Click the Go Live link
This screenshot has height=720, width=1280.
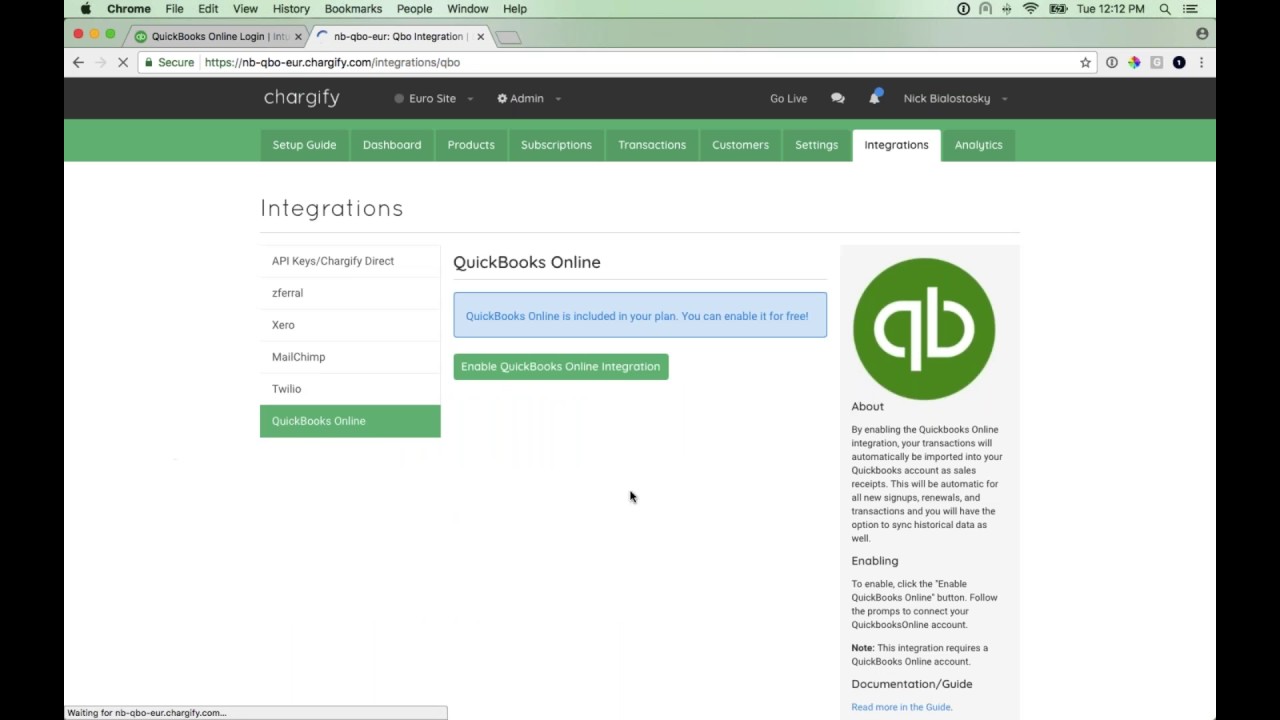tap(788, 98)
